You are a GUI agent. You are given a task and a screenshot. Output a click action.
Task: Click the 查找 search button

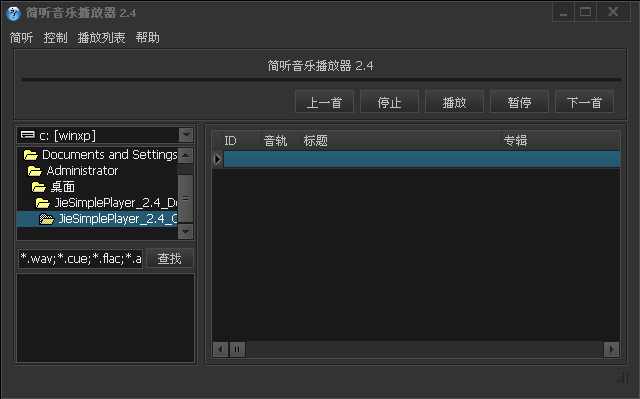[169, 258]
